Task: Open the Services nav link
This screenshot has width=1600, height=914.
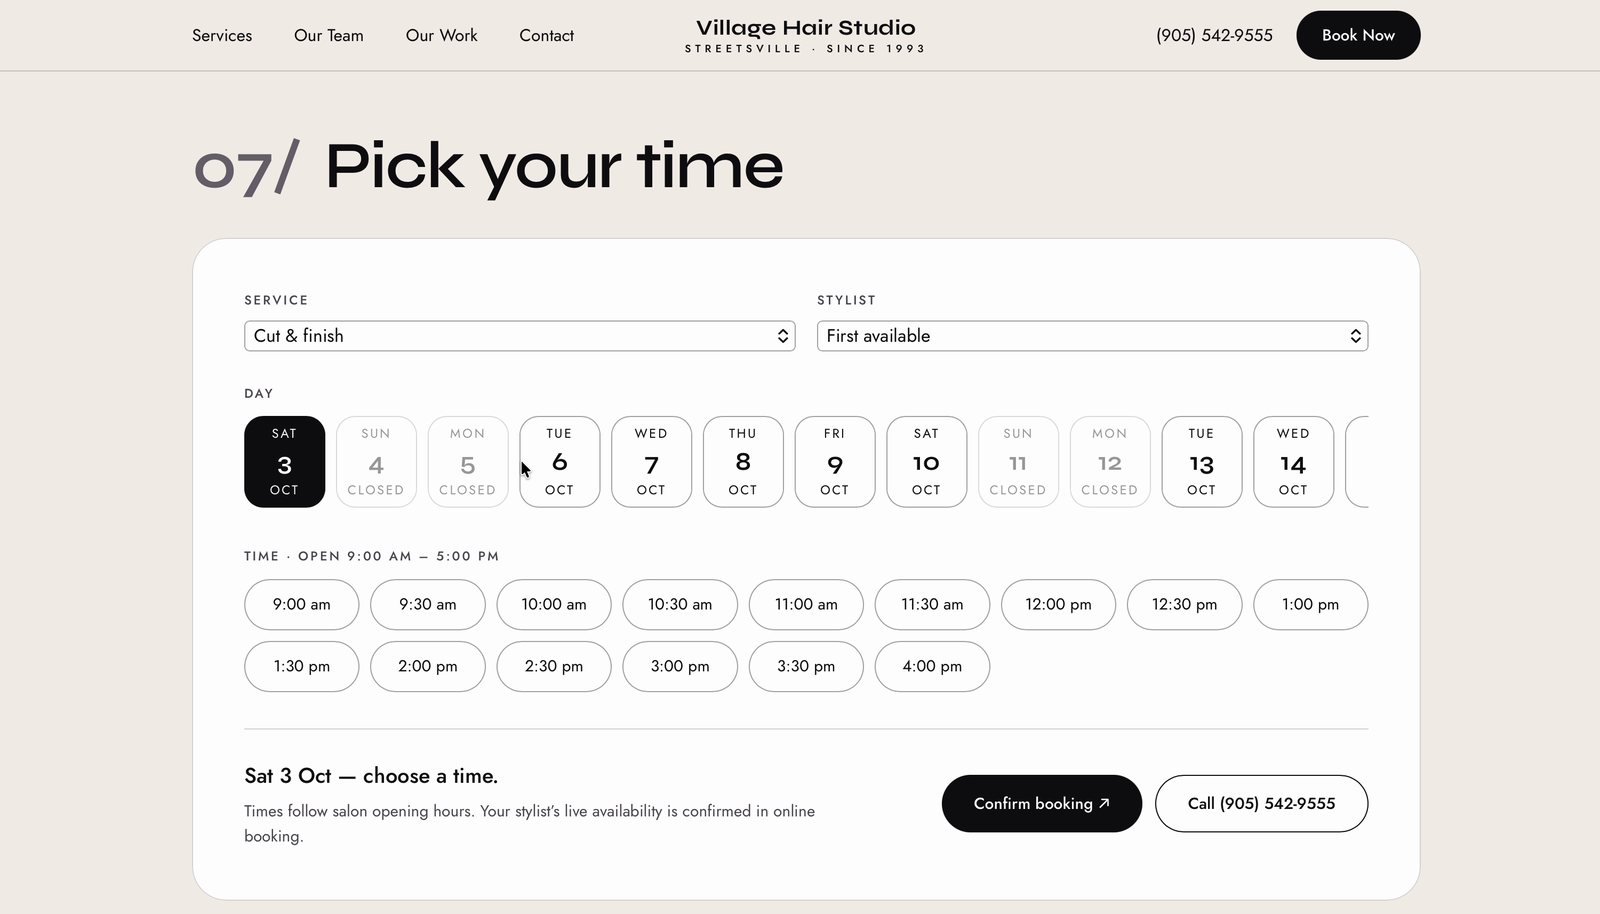Action: pos(222,35)
